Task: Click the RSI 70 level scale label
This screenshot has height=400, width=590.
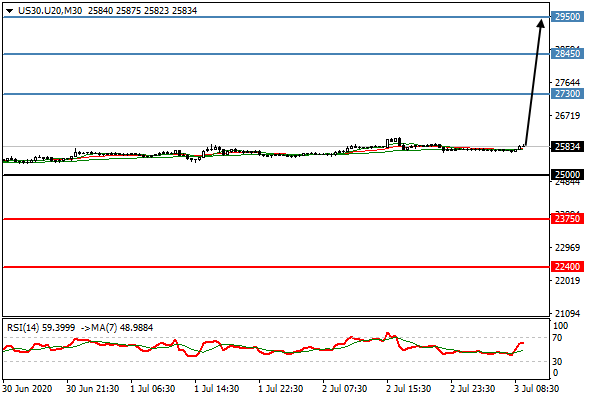Action: tap(558, 338)
